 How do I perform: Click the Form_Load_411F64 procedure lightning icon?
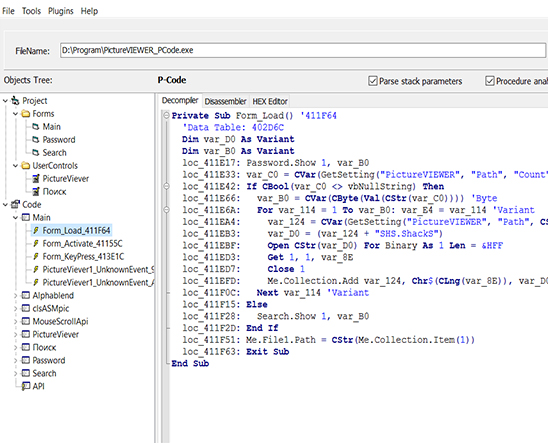click(36, 230)
